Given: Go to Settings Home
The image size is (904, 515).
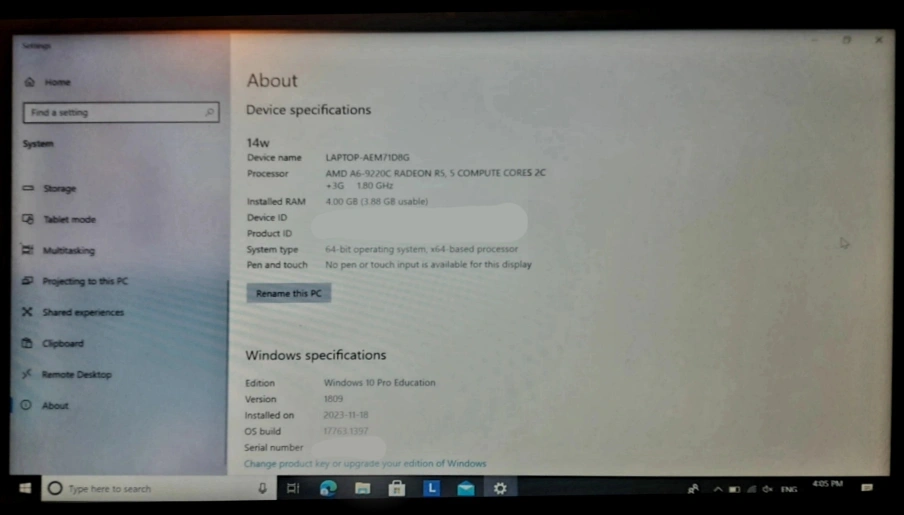Looking at the screenshot, I should (x=57, y=82).
